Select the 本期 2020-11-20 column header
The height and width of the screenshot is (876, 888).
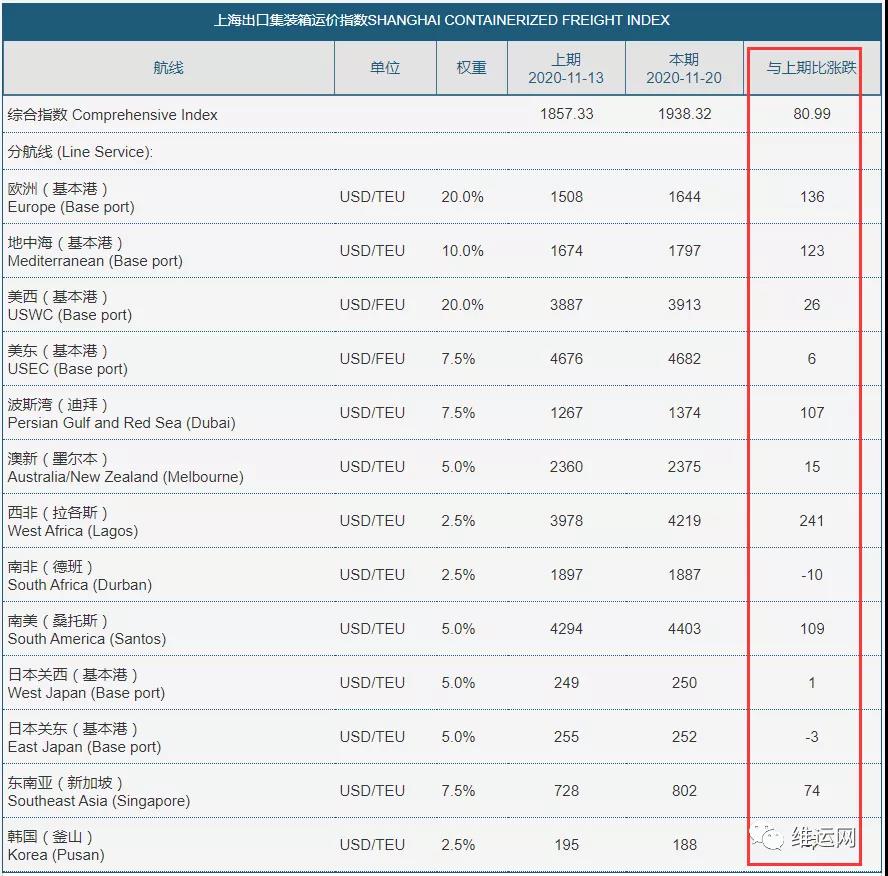[684, 68]
